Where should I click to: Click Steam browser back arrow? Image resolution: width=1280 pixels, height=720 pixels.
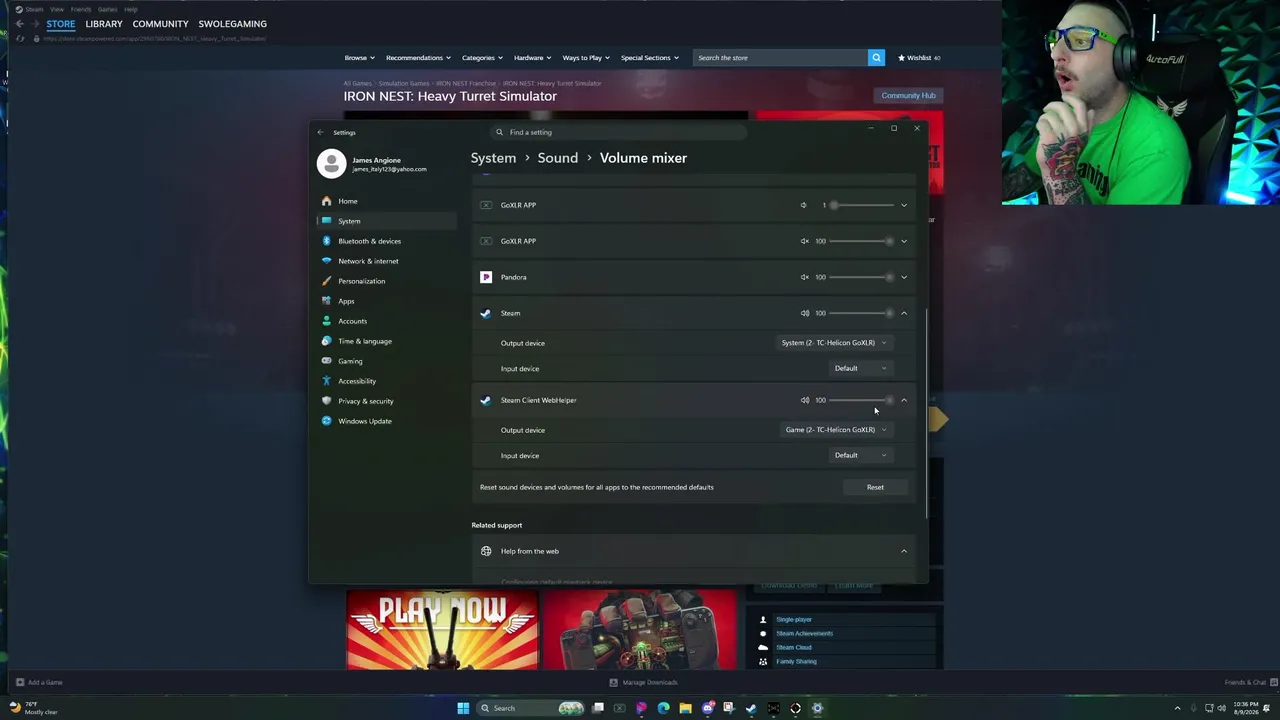(19, 24)
